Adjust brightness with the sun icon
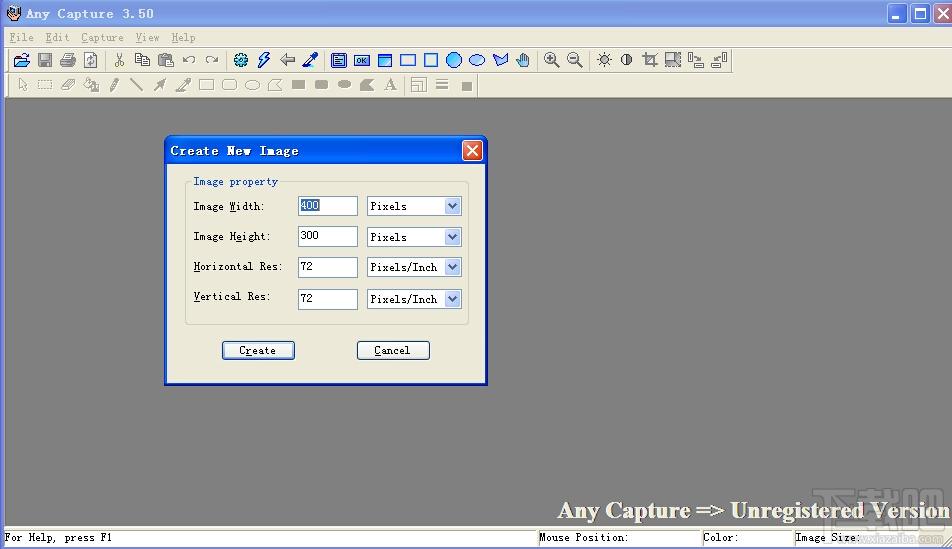Screen dimensions: 952x549 [x=604, y=60]
